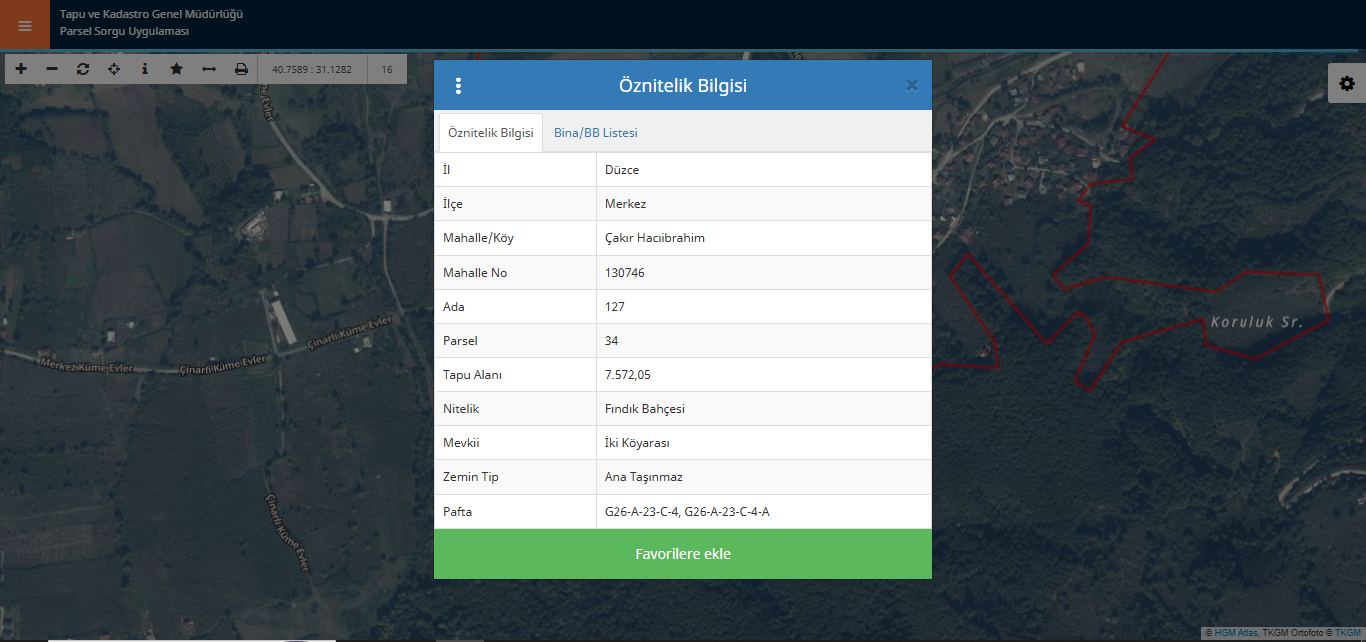This screenshot has width=1366, height=642.
Task: Select the distance measure arrow tool
Action: point(209,69)
